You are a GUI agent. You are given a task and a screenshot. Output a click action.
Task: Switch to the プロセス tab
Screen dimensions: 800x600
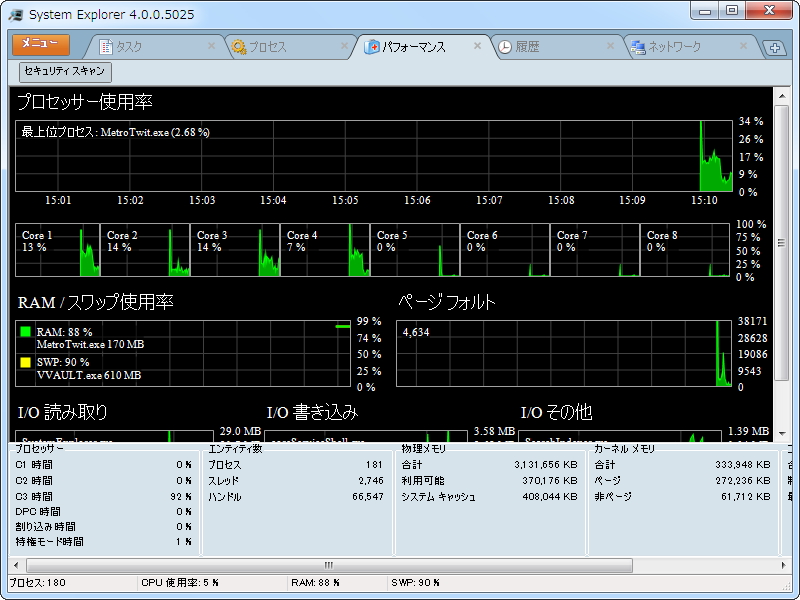[289, 47]
